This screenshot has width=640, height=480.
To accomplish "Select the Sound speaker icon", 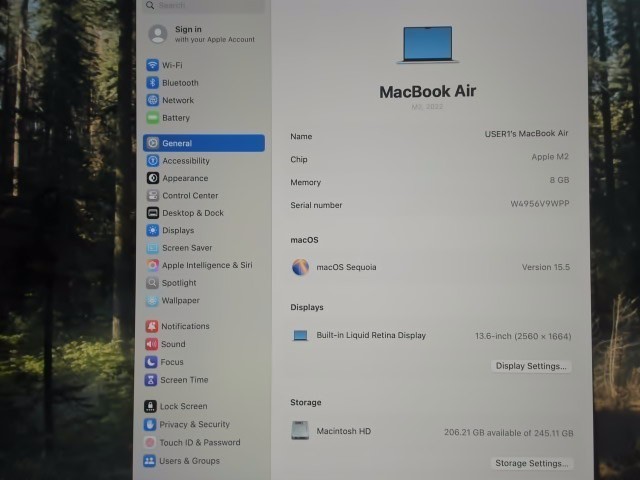I will coord(151,344).
